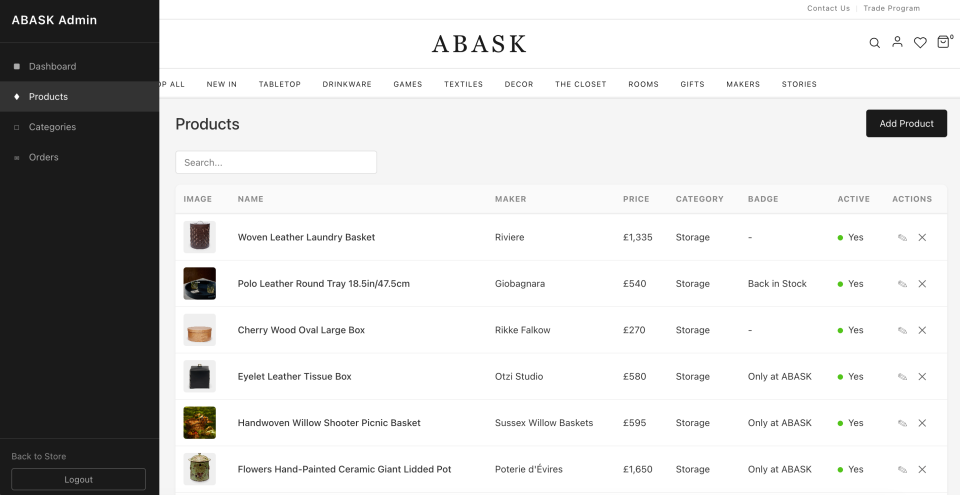Click the Add Product button
Image resolution: width=960 pixels, height=495 pixels.
click(906, 124)
